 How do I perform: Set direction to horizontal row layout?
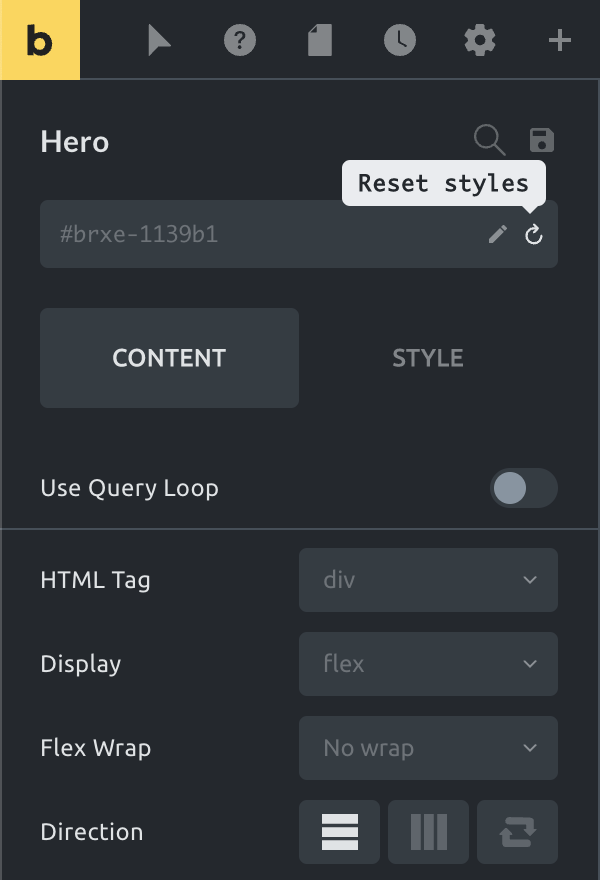click(x=428, y=832)
